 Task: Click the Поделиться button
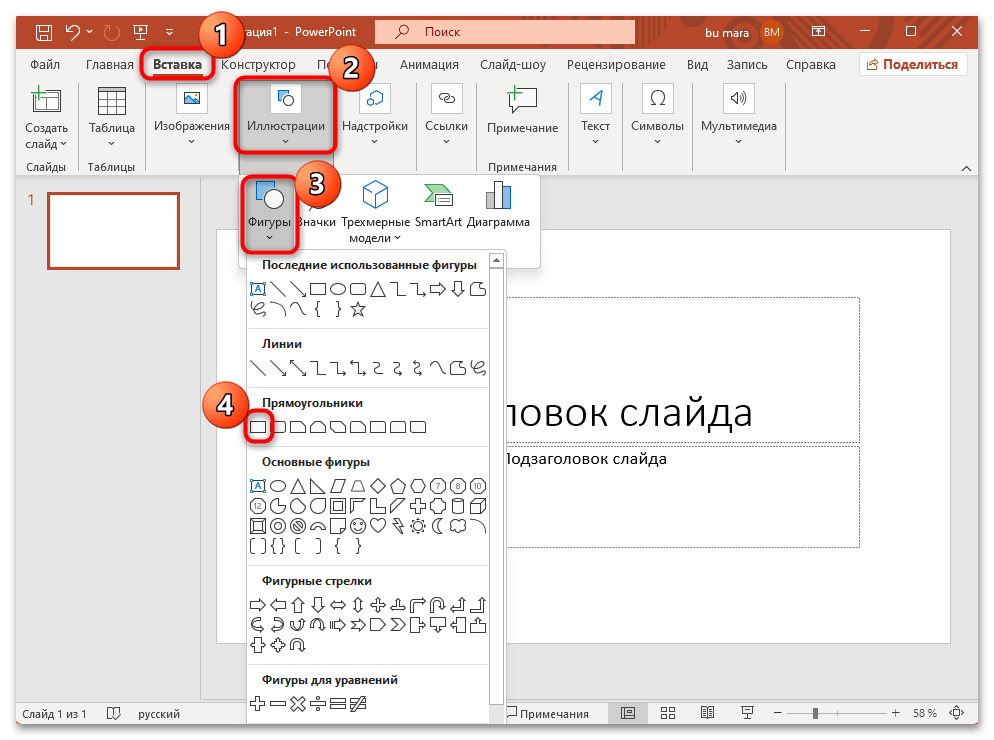coord(915,63)
